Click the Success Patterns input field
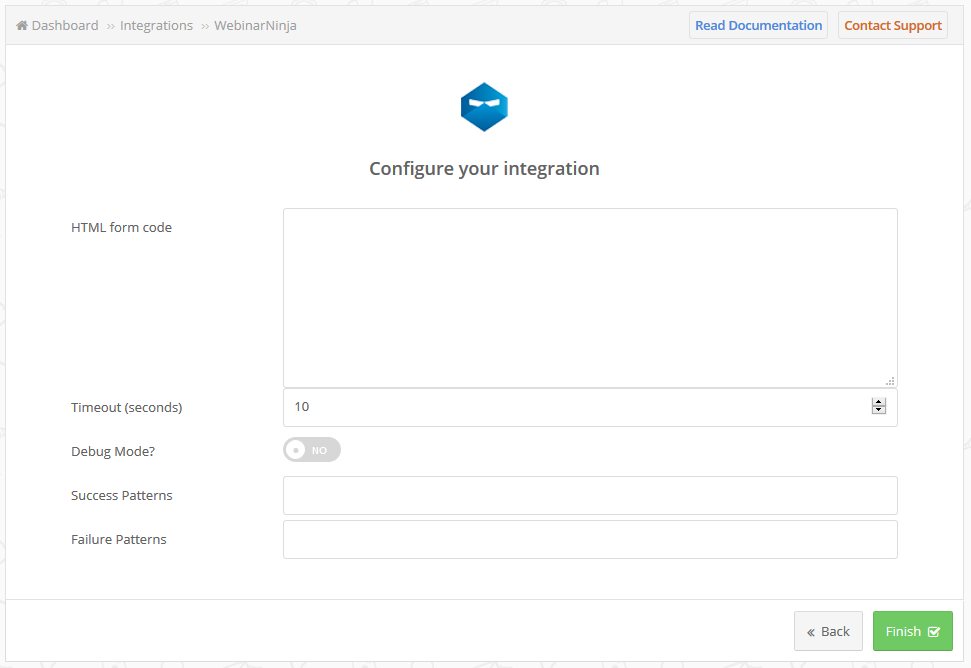The width and height of the screenshot is (971, 668). pyautogui.click(x=590, y=495)
